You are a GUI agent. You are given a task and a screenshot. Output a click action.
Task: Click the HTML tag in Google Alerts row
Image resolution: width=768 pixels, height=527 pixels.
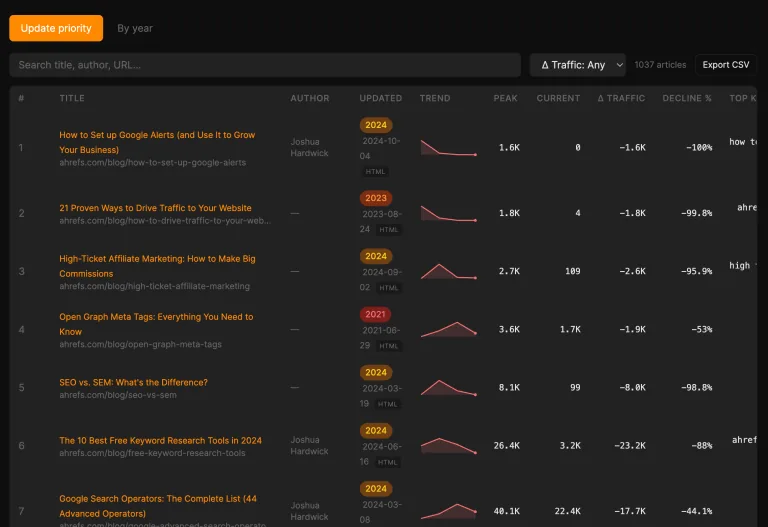[x=375, y=171]
